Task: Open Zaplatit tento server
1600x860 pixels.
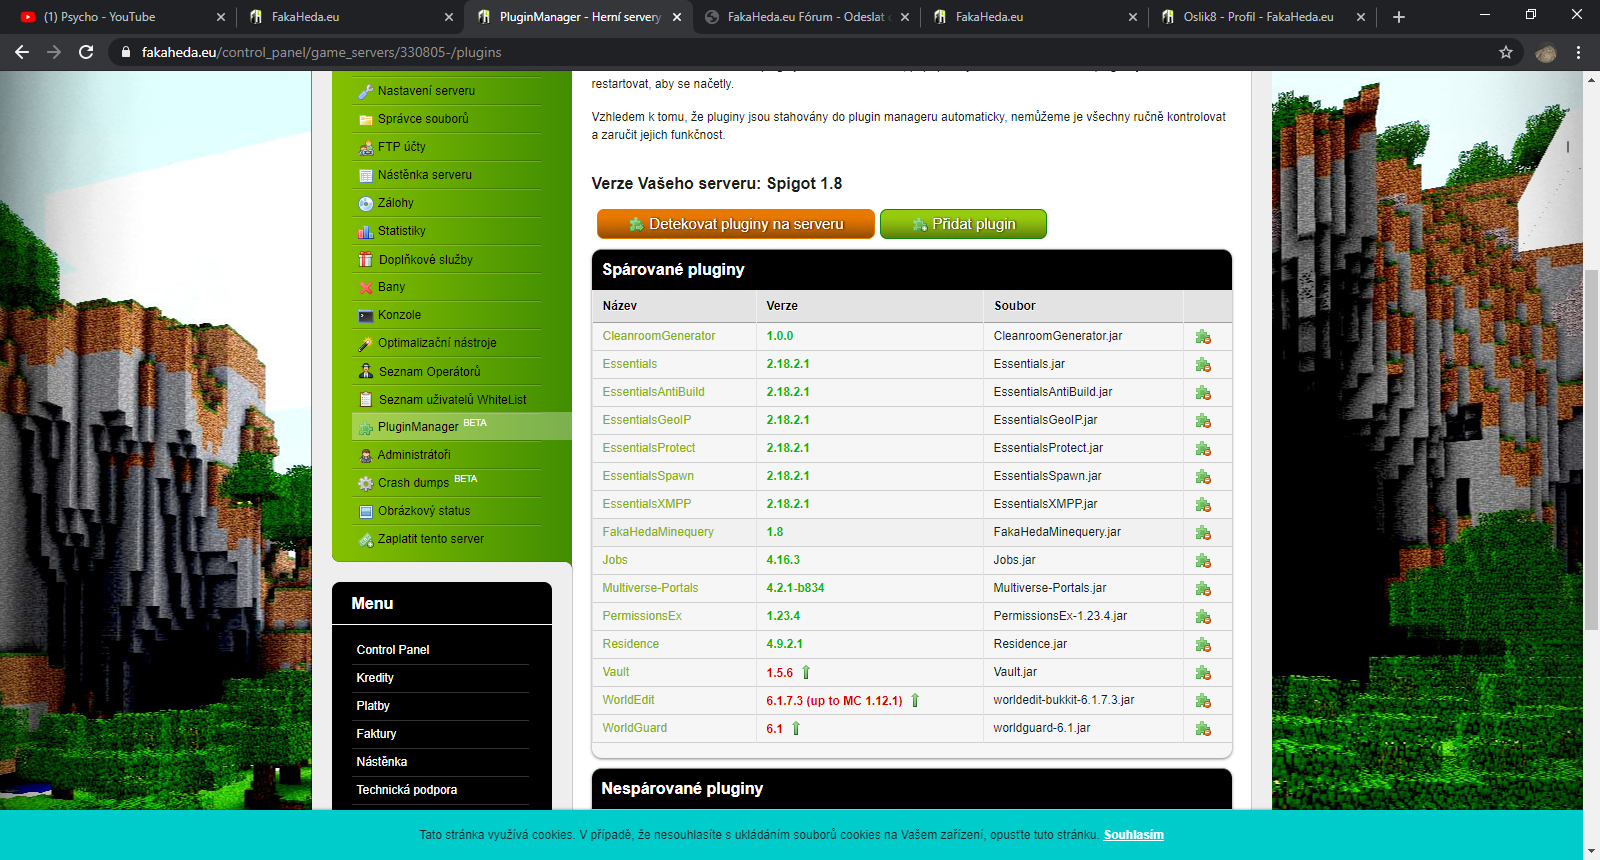Action: click(x=430, y=538)
